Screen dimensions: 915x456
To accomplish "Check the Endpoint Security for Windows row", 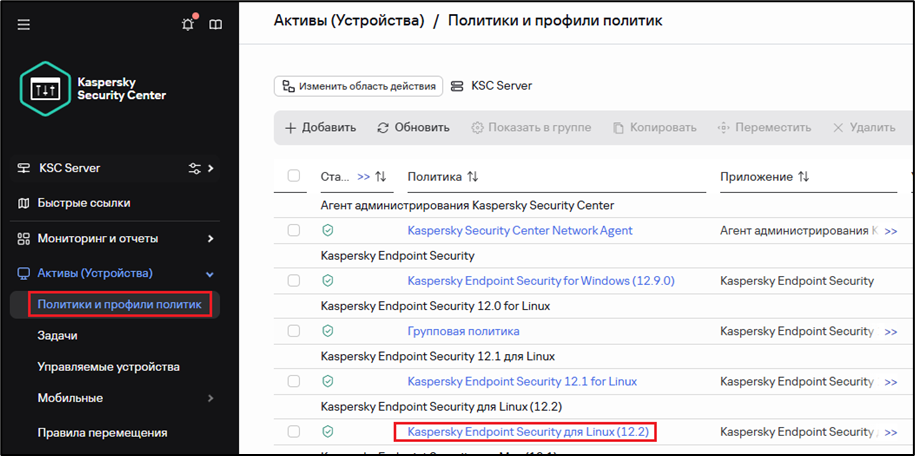I will click(294, 281).
